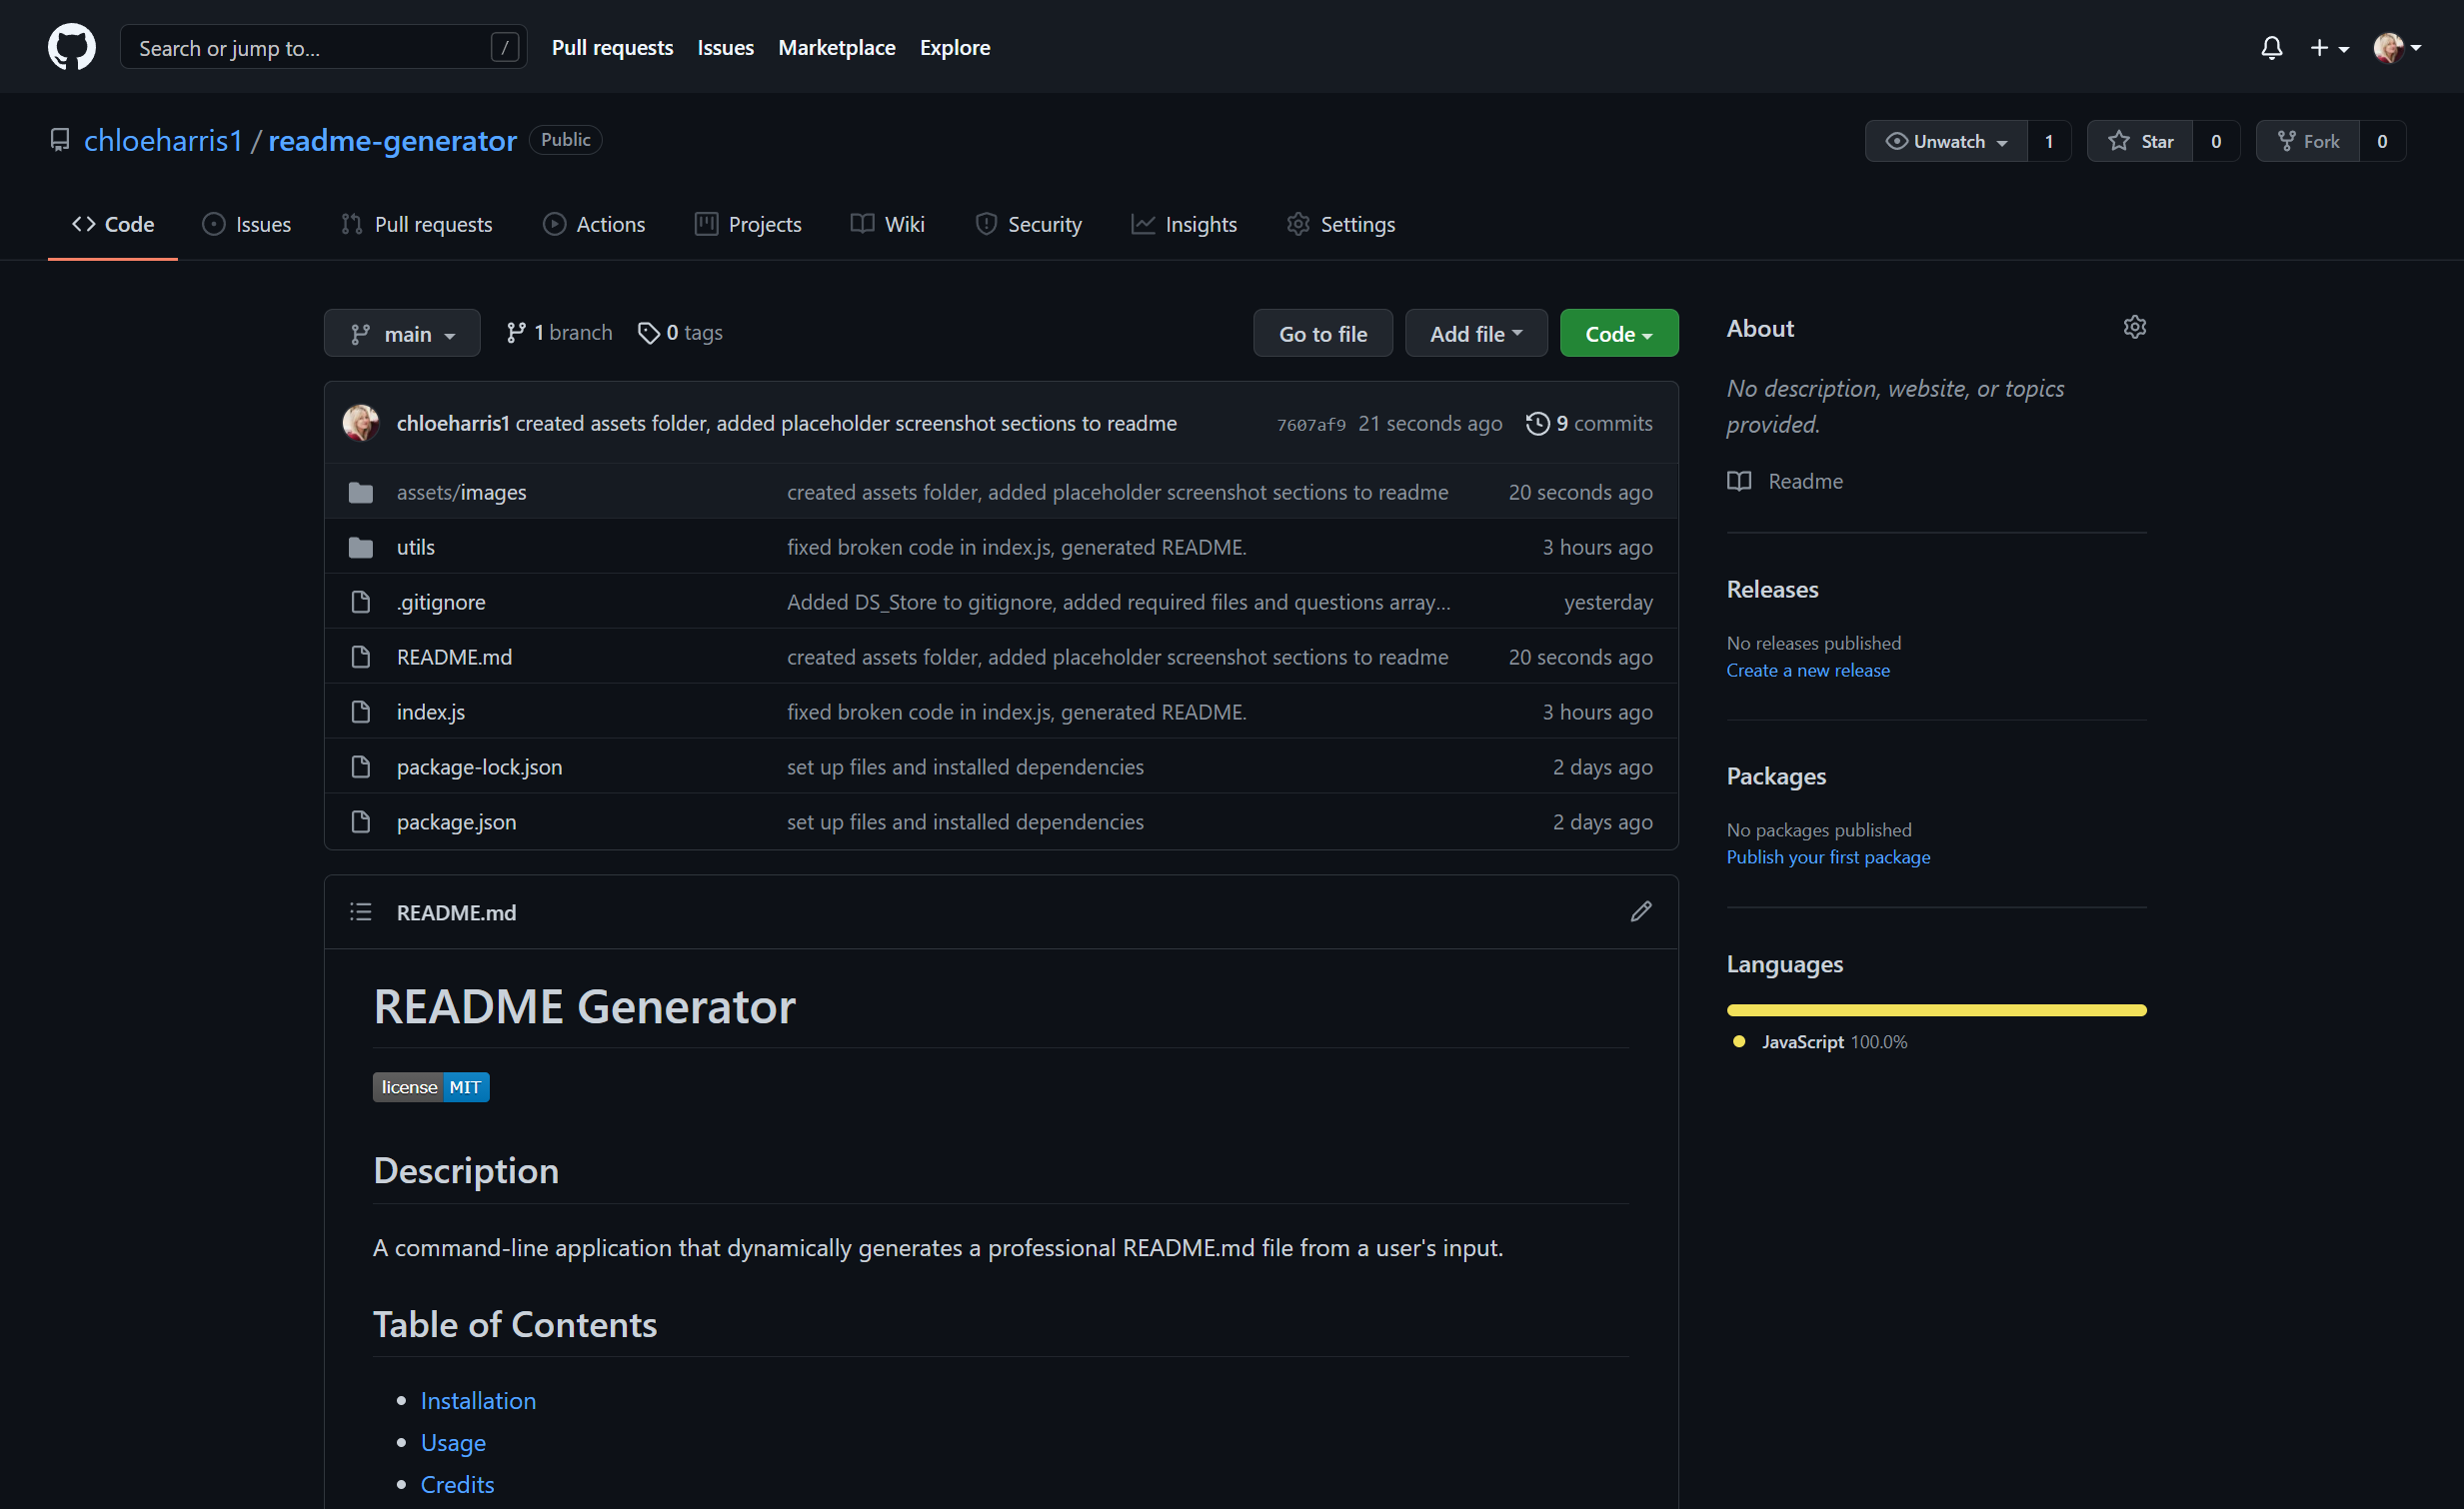Expand the profile avatar menu
The width and height of the screenshot is (2464, 1509).
coord(2396,47)
